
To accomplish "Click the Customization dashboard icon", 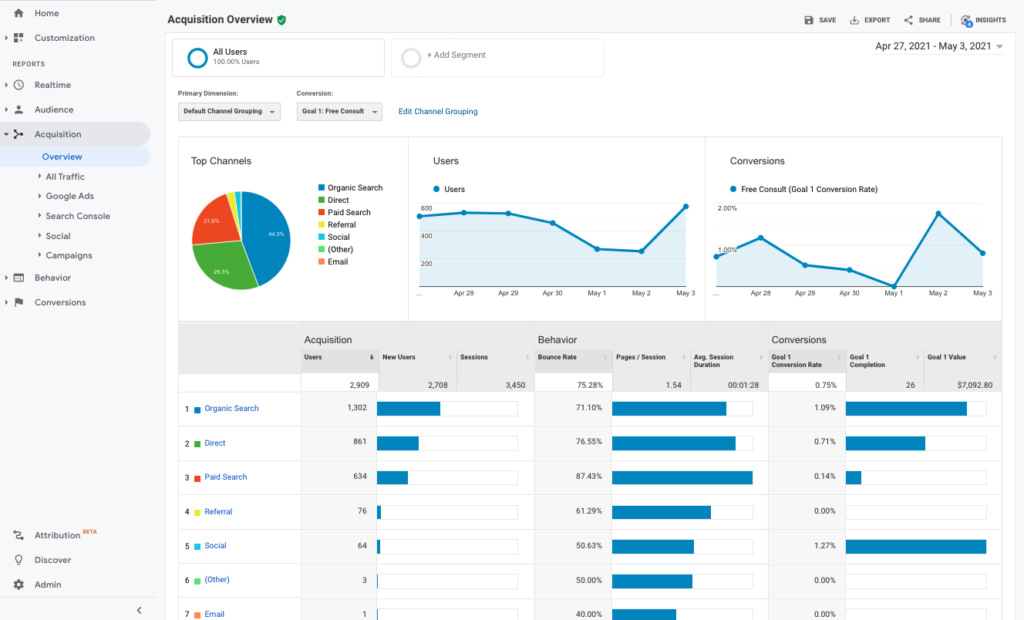I will pos(19,38).
